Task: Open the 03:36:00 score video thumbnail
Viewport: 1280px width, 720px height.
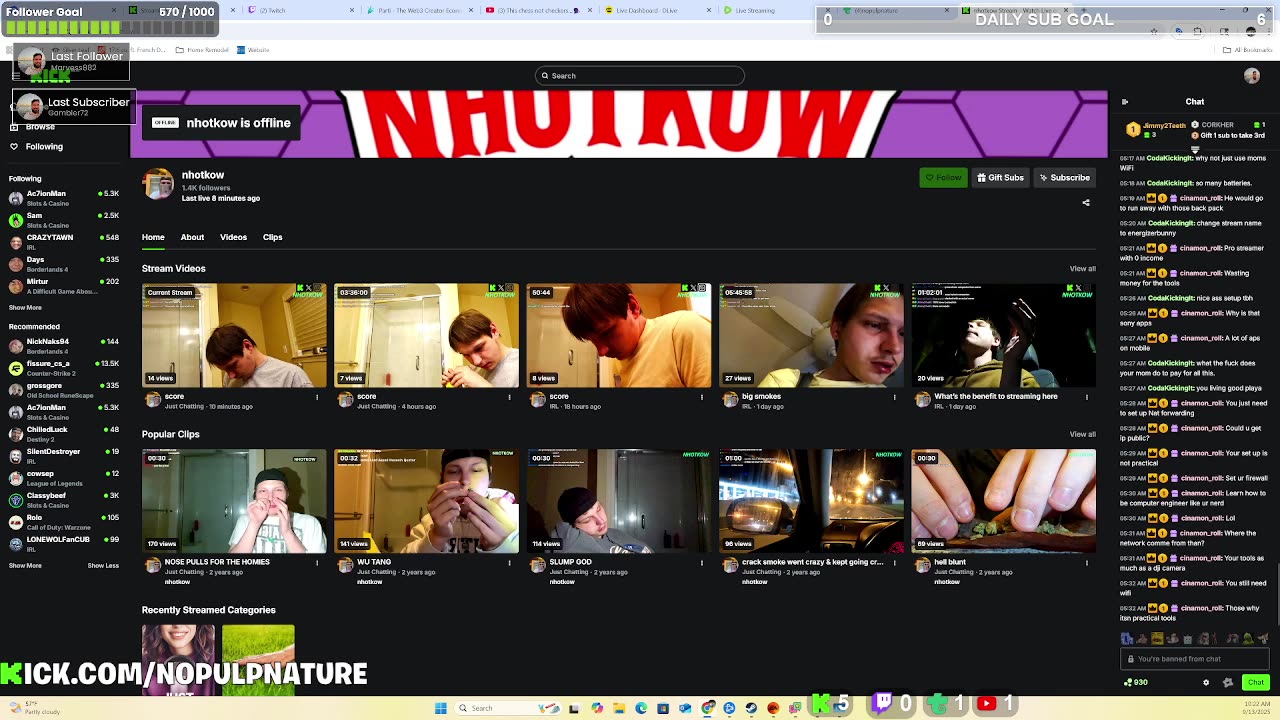Action: coord(426,335)
